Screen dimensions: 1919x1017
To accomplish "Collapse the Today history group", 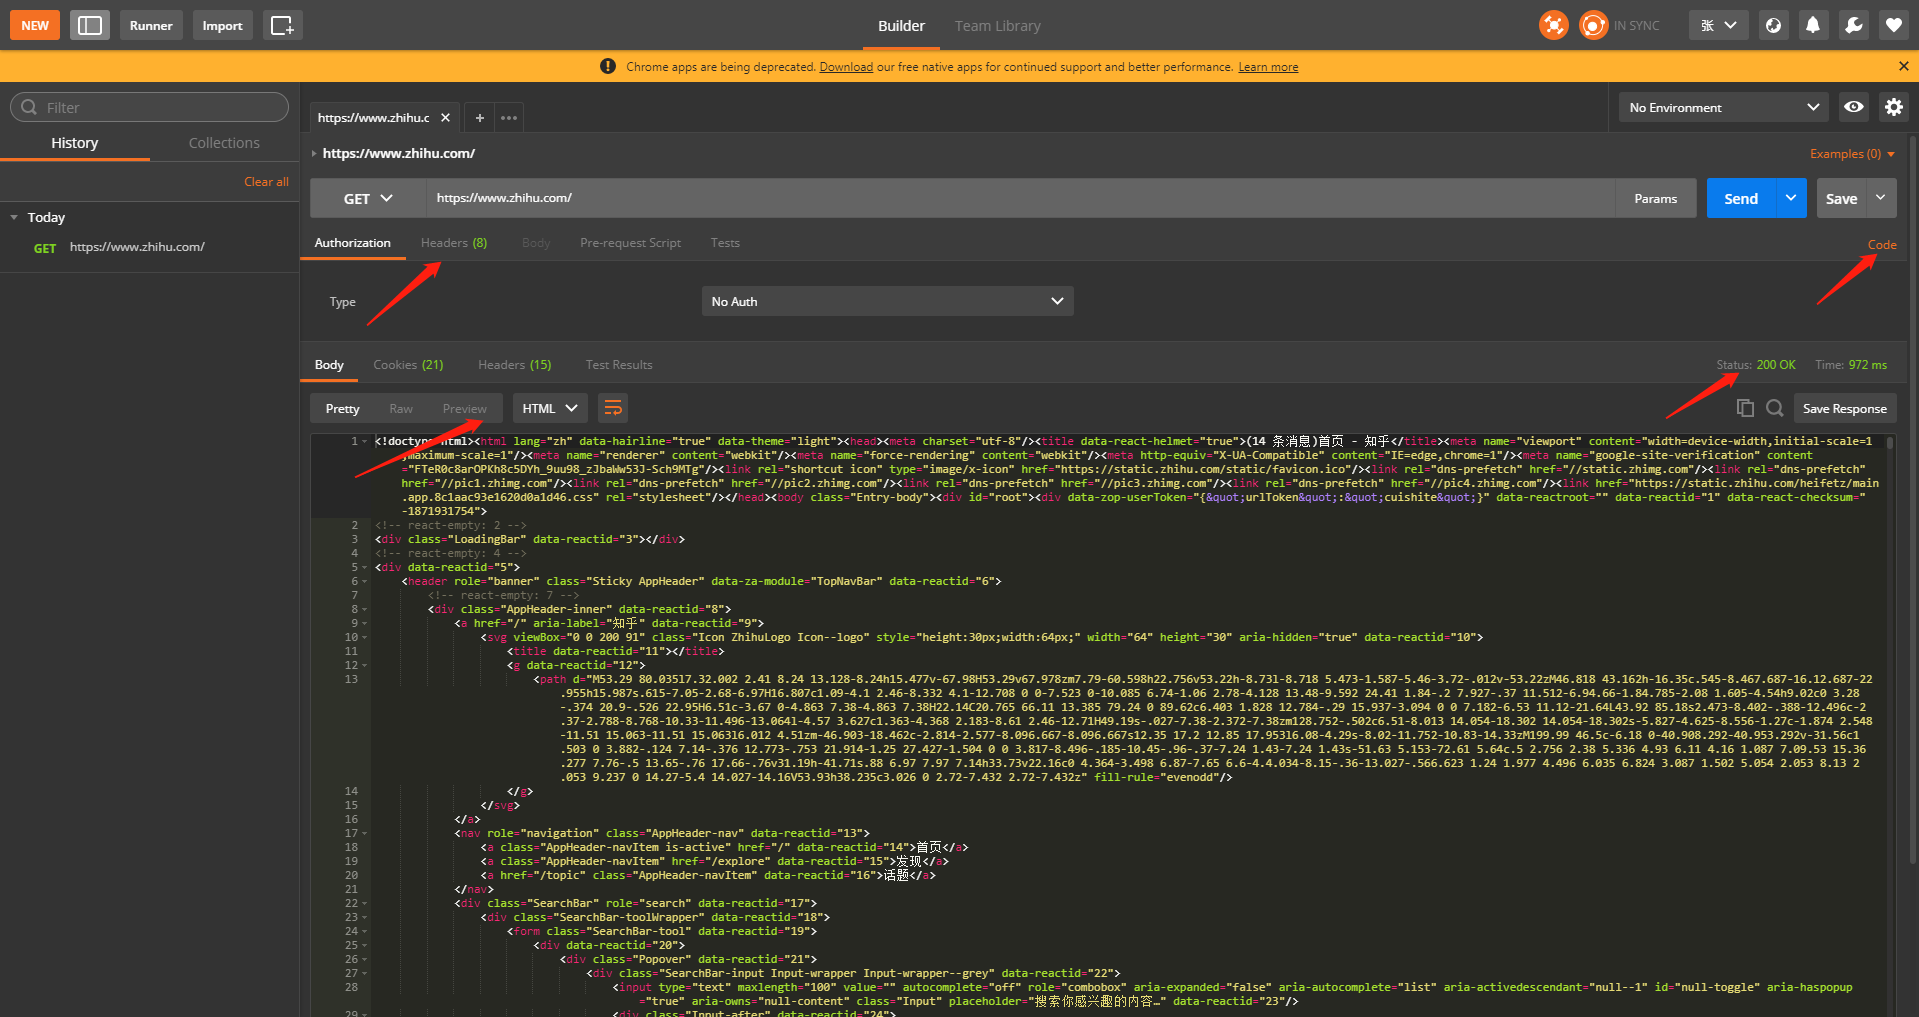I will pyautogui.click(x=14, y=217).
